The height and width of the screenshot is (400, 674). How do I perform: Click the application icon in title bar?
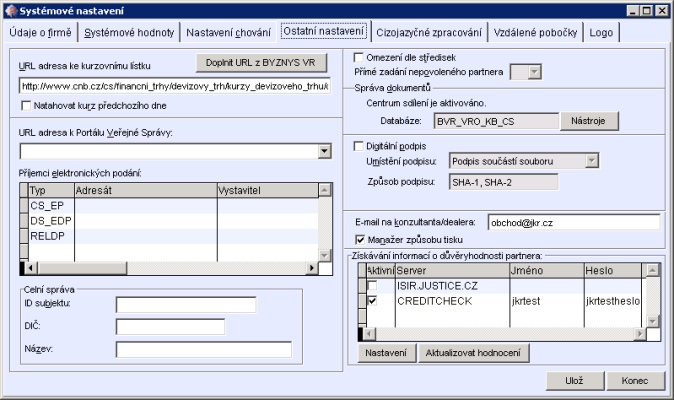click(x=11, y=10)
